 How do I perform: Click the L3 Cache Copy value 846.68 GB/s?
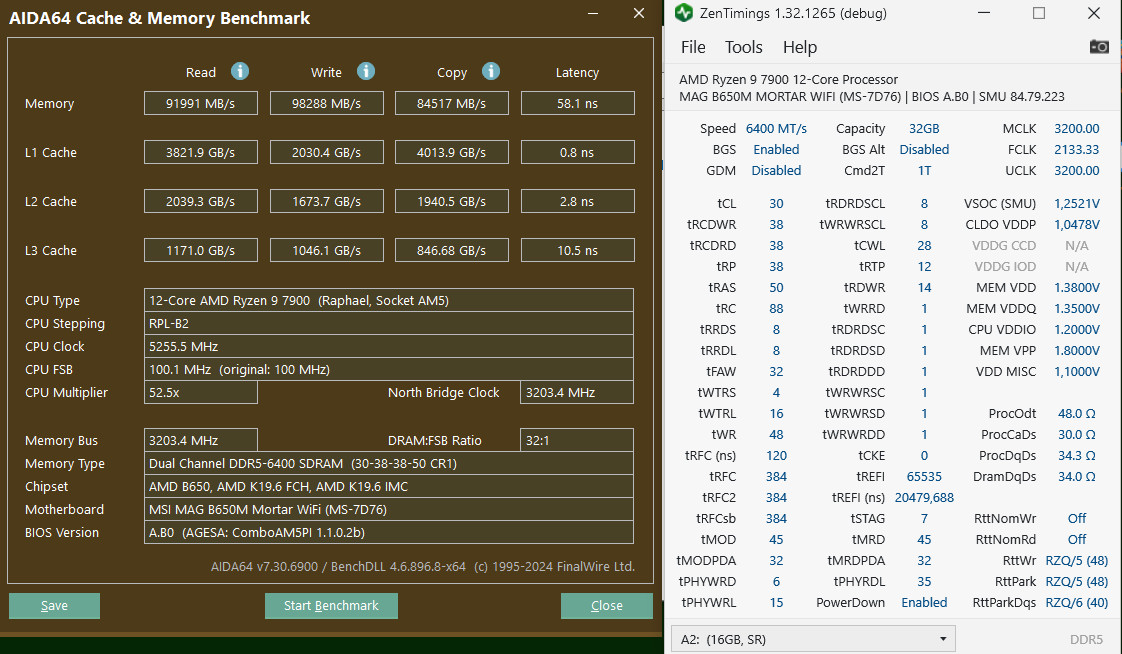click(x=452, y=250)
